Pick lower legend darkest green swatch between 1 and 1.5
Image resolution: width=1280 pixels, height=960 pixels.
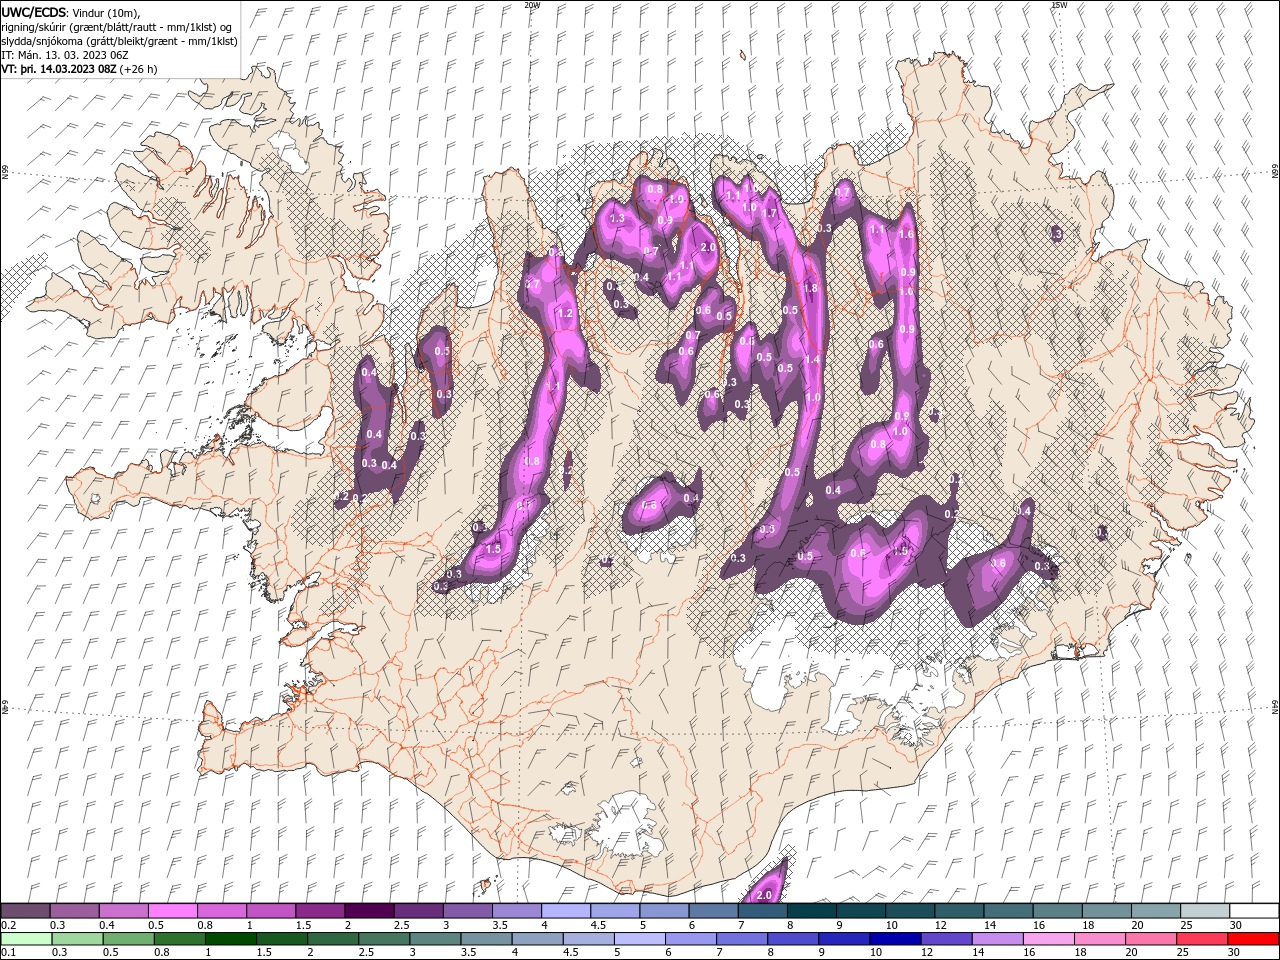coord(231,939)
